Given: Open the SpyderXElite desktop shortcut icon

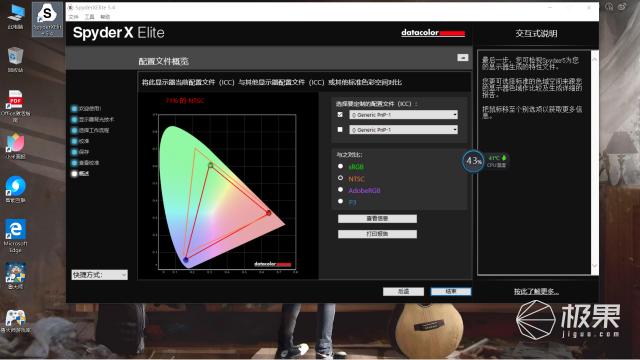Looking at the screenshot, I should coord(47,18).
